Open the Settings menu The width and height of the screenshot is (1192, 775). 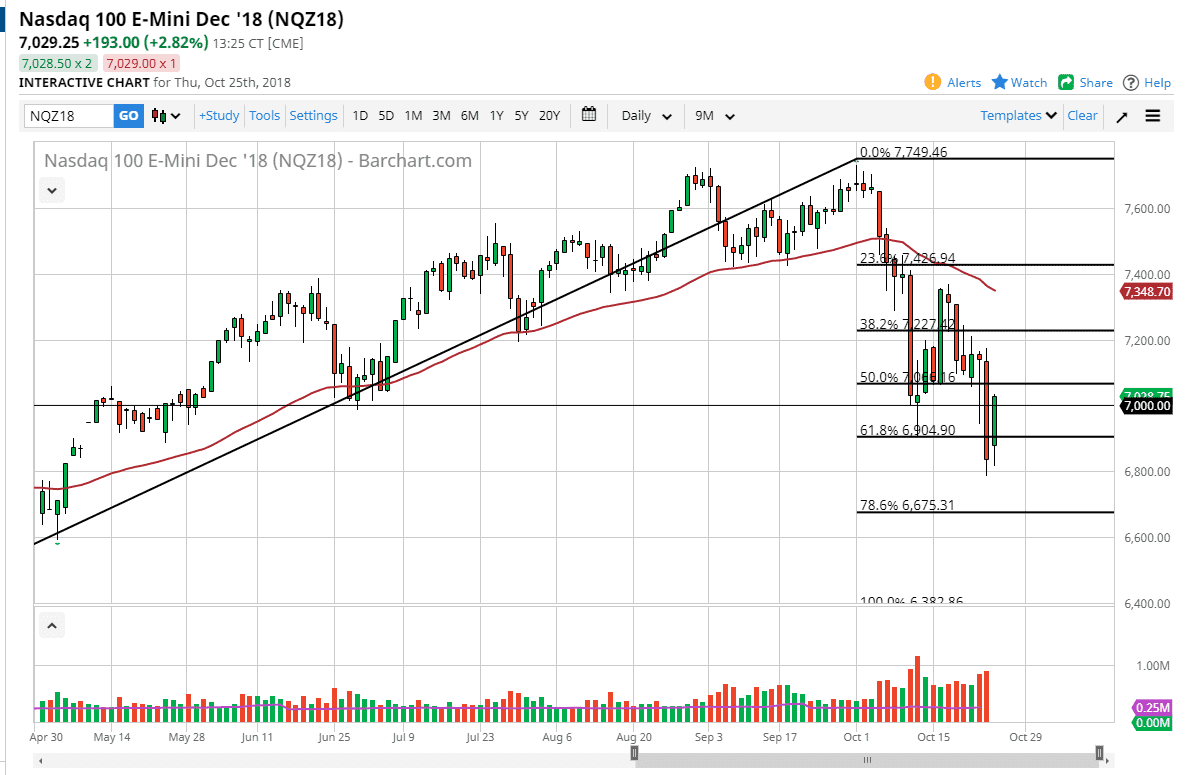(x=313, y=115)
